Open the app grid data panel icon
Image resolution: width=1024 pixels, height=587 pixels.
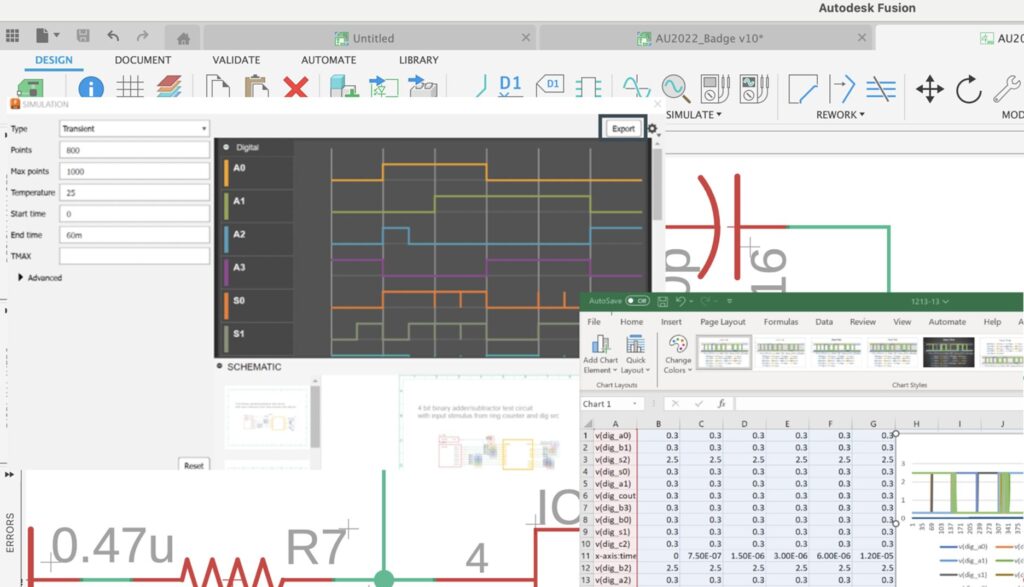(x=12, y=35)
